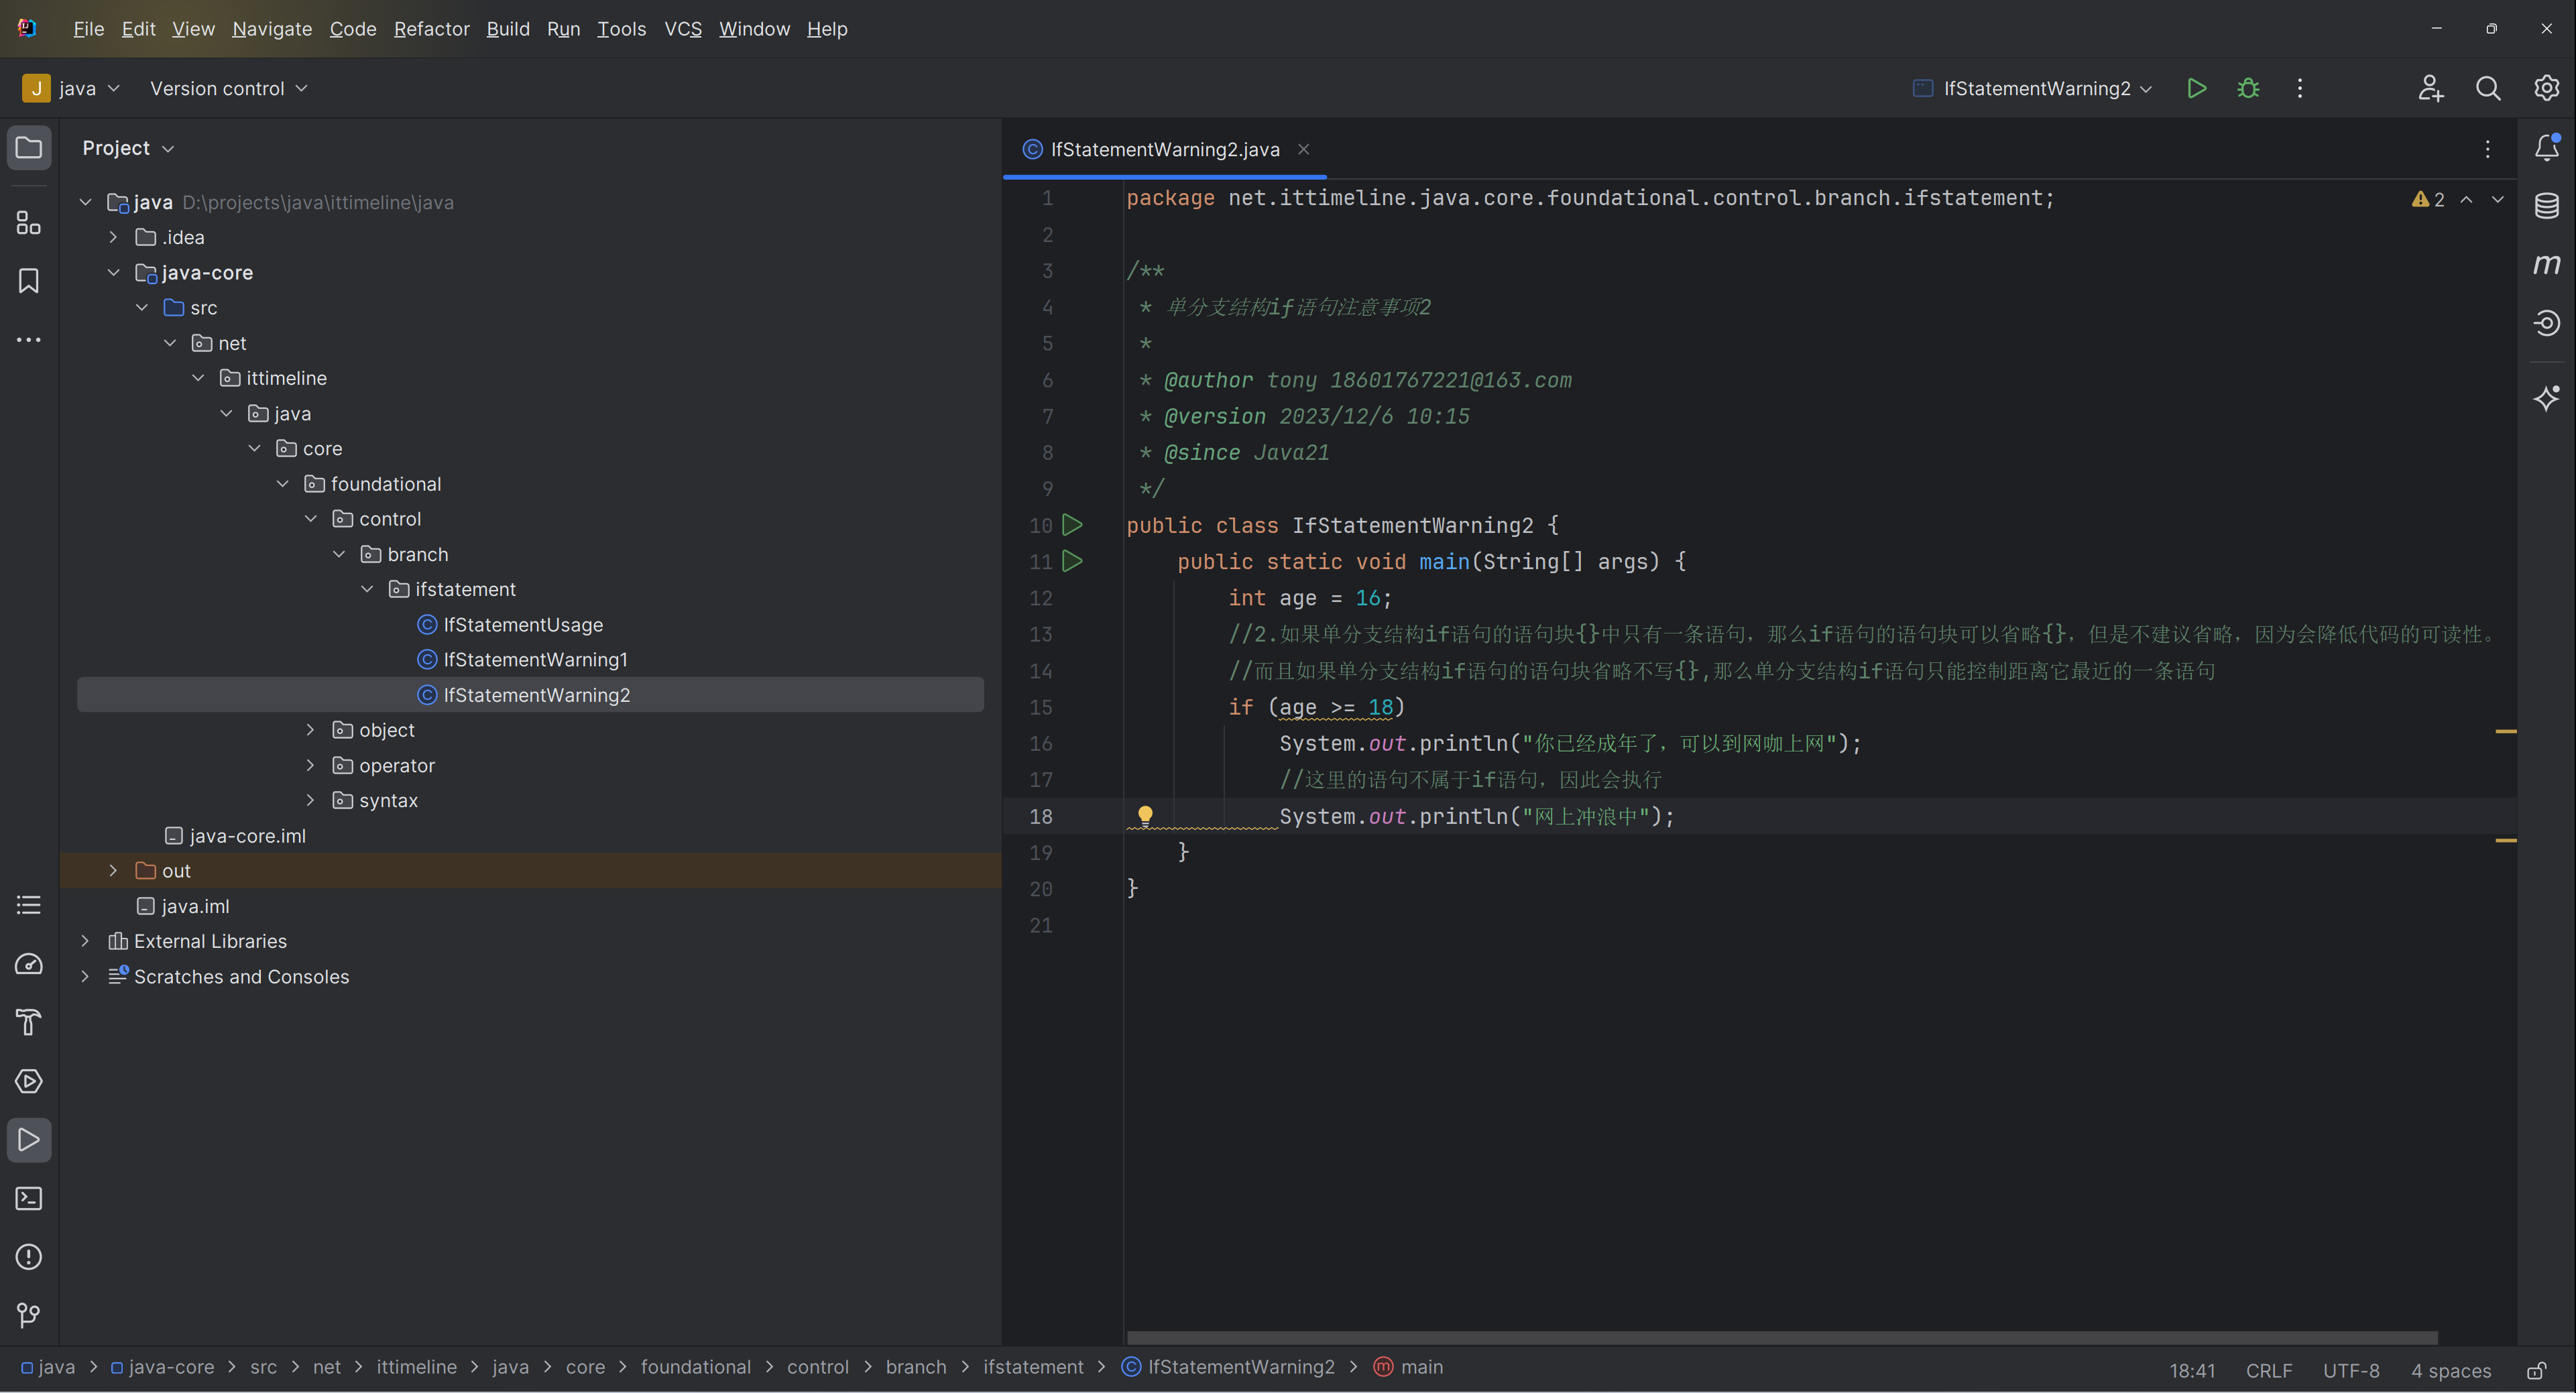This screenshot has height=1393, width=2576.
Task: Open editor tab options menu
Action: [2488, 149]
